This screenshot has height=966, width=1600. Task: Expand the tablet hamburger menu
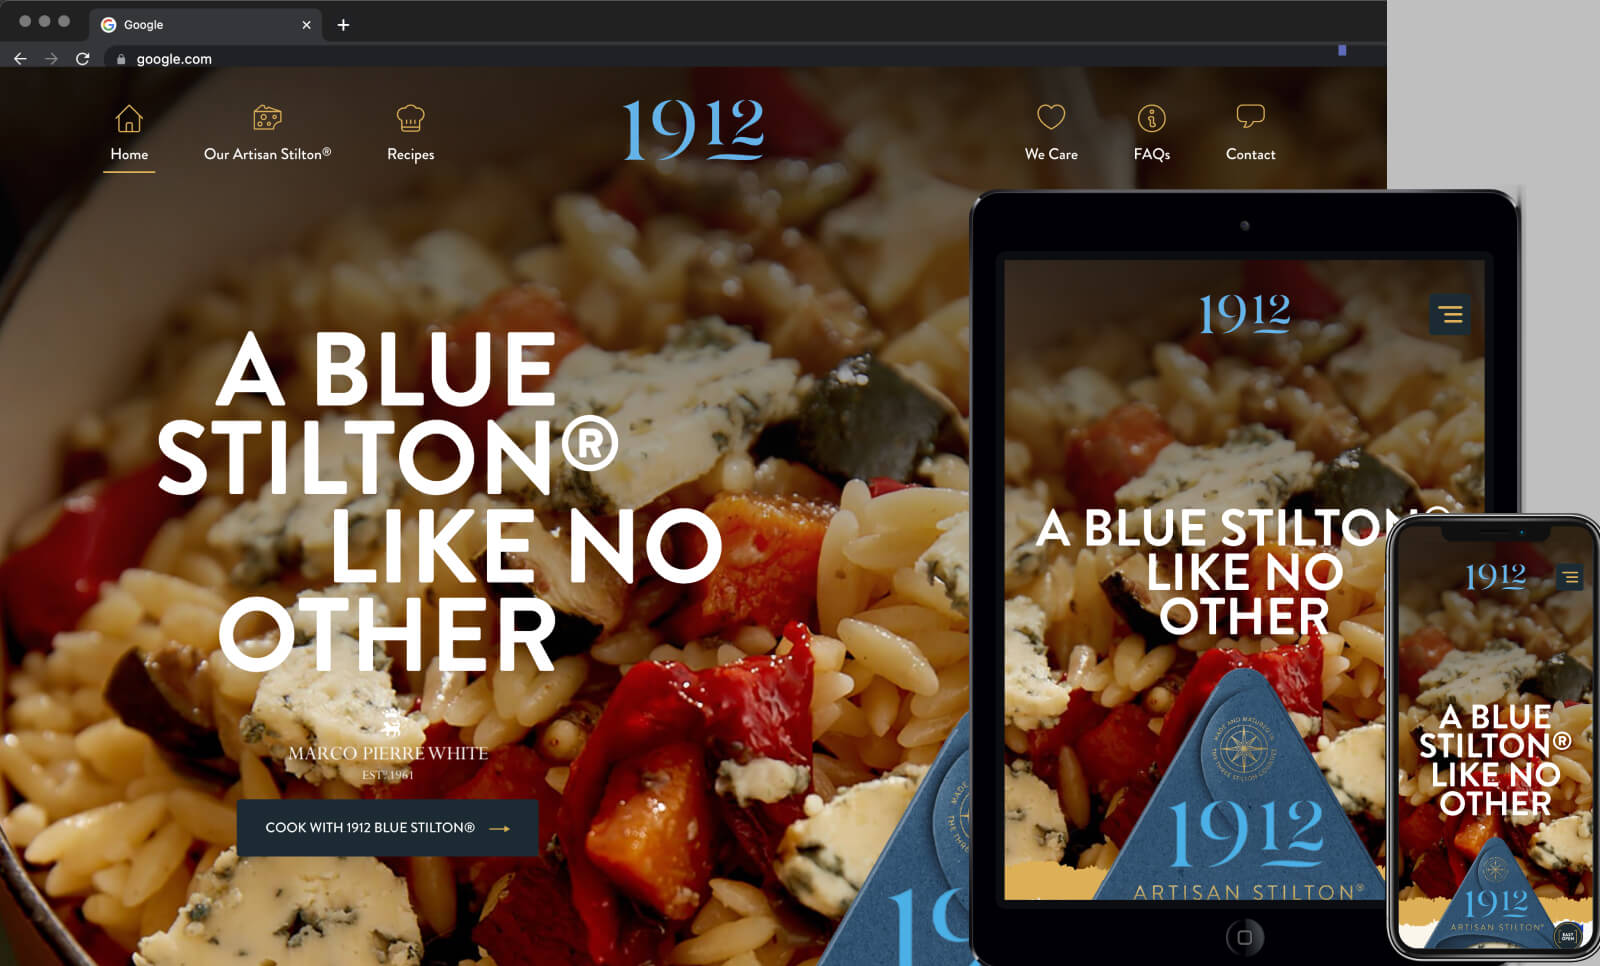click(x=1450, y=315)
